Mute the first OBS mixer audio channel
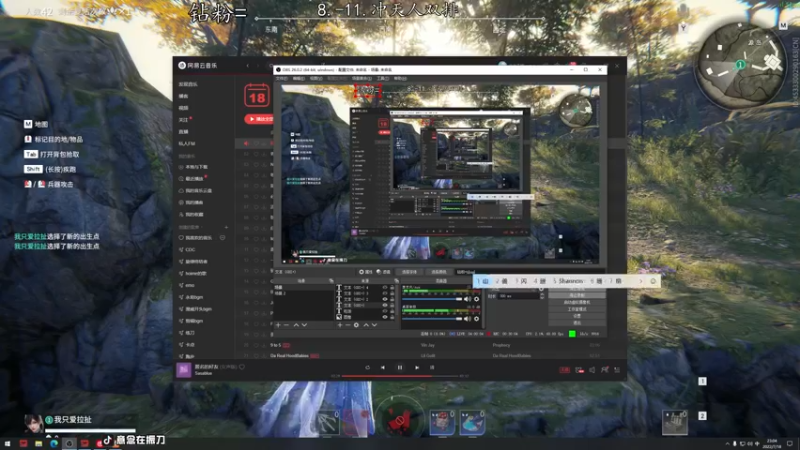Viewport: 800px width, 450px height. (x=467, y=299)
